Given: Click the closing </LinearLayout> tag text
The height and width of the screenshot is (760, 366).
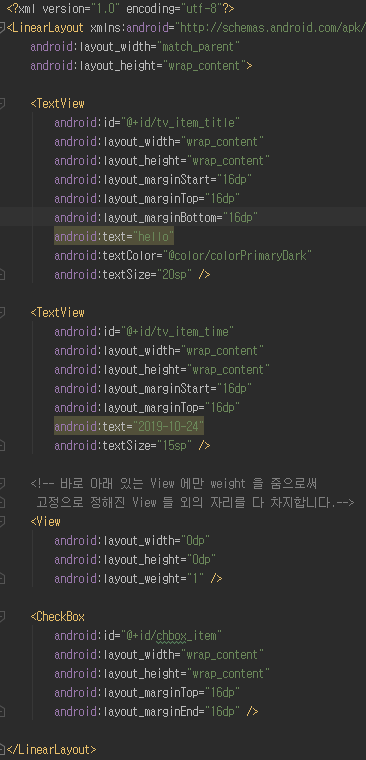Looking at the screenshot, I should (x=51, y=749).
